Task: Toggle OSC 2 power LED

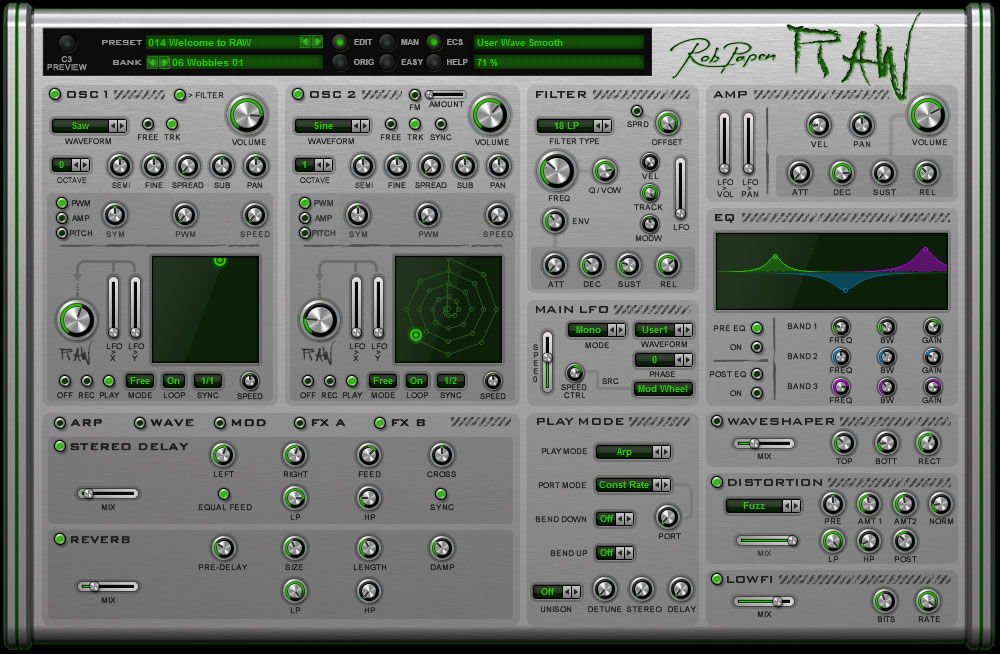Action: tap(298, 94)
